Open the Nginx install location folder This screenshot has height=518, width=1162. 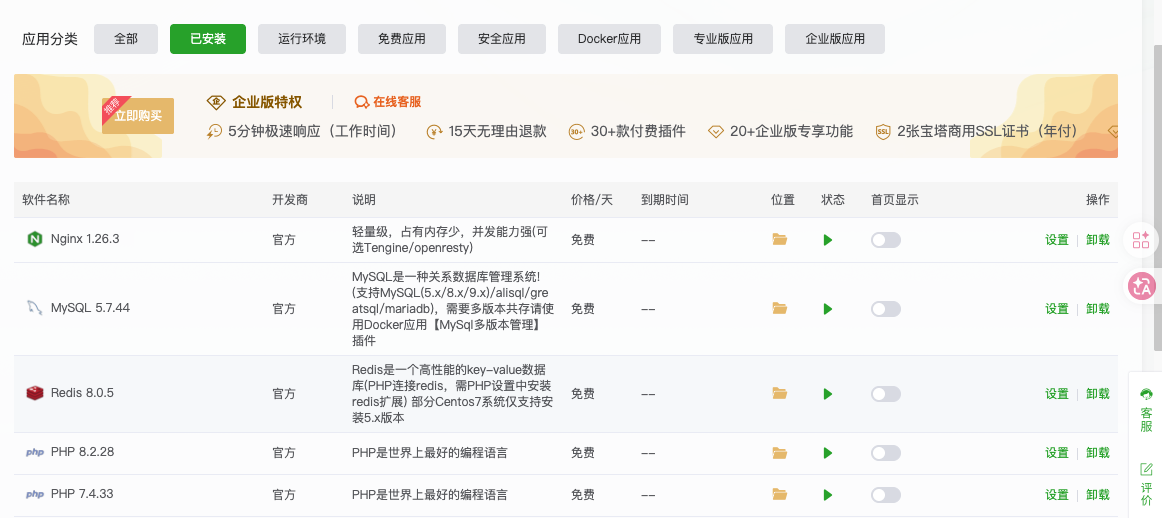click(780, 240)
